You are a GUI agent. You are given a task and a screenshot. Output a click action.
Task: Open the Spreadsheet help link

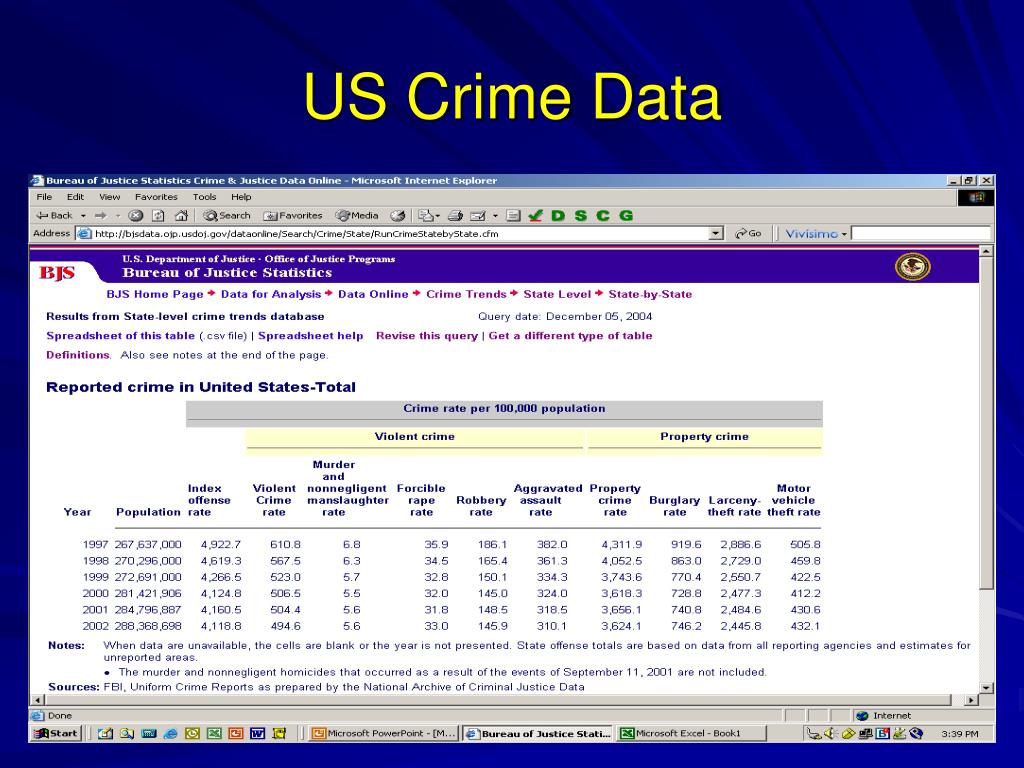(311, 336)
